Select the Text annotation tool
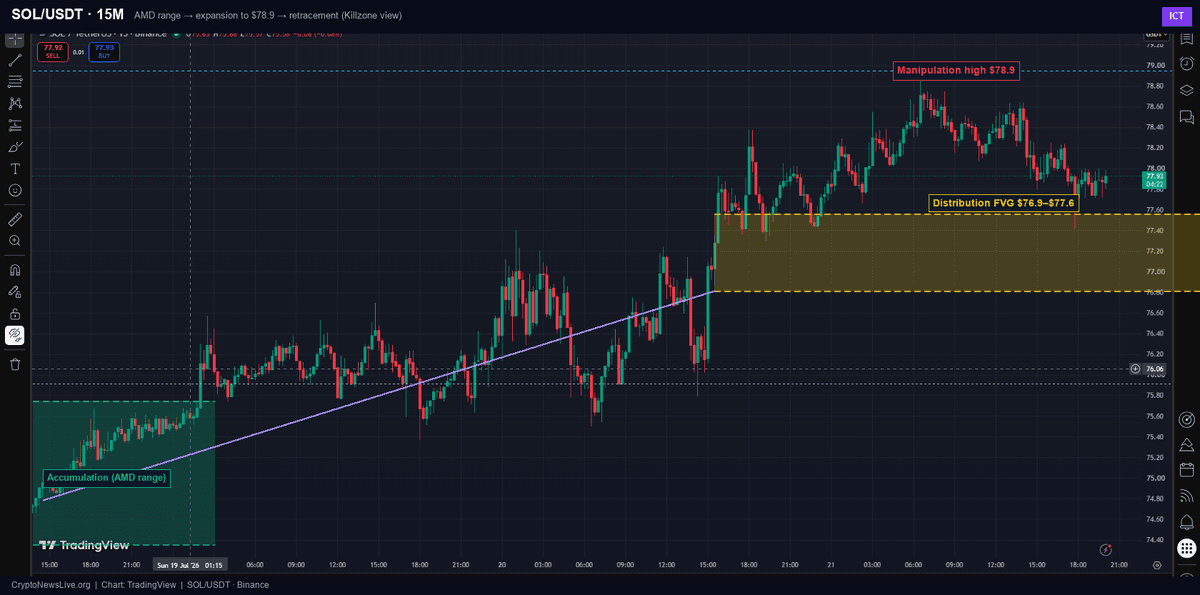The width and height of the screenshot is (1200, 595). pyautogui.click(x=15, y=168)
